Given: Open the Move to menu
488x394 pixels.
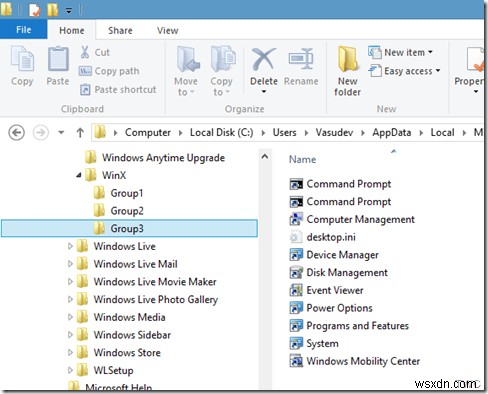Looking at the screenshot, I should 186,72.
